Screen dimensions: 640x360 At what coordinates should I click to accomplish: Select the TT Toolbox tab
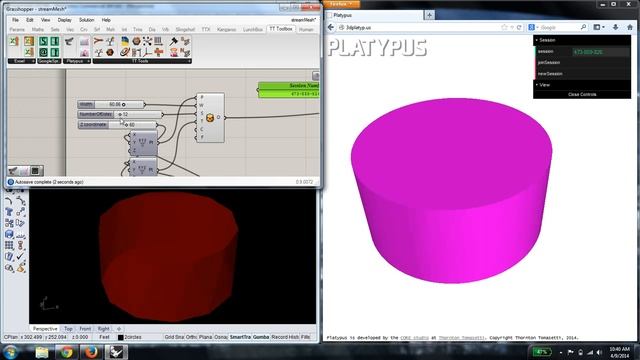tap(281, 29)
